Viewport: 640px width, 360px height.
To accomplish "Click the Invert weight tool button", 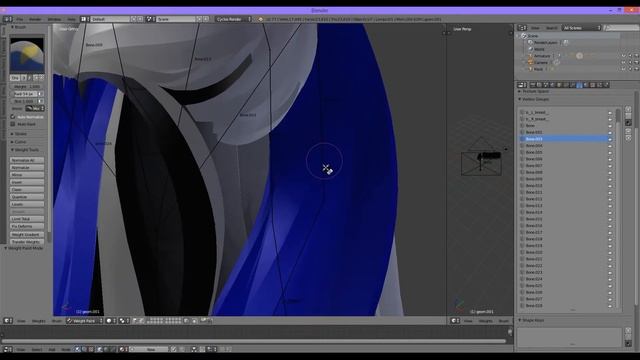I will click(x=27, y=182).
